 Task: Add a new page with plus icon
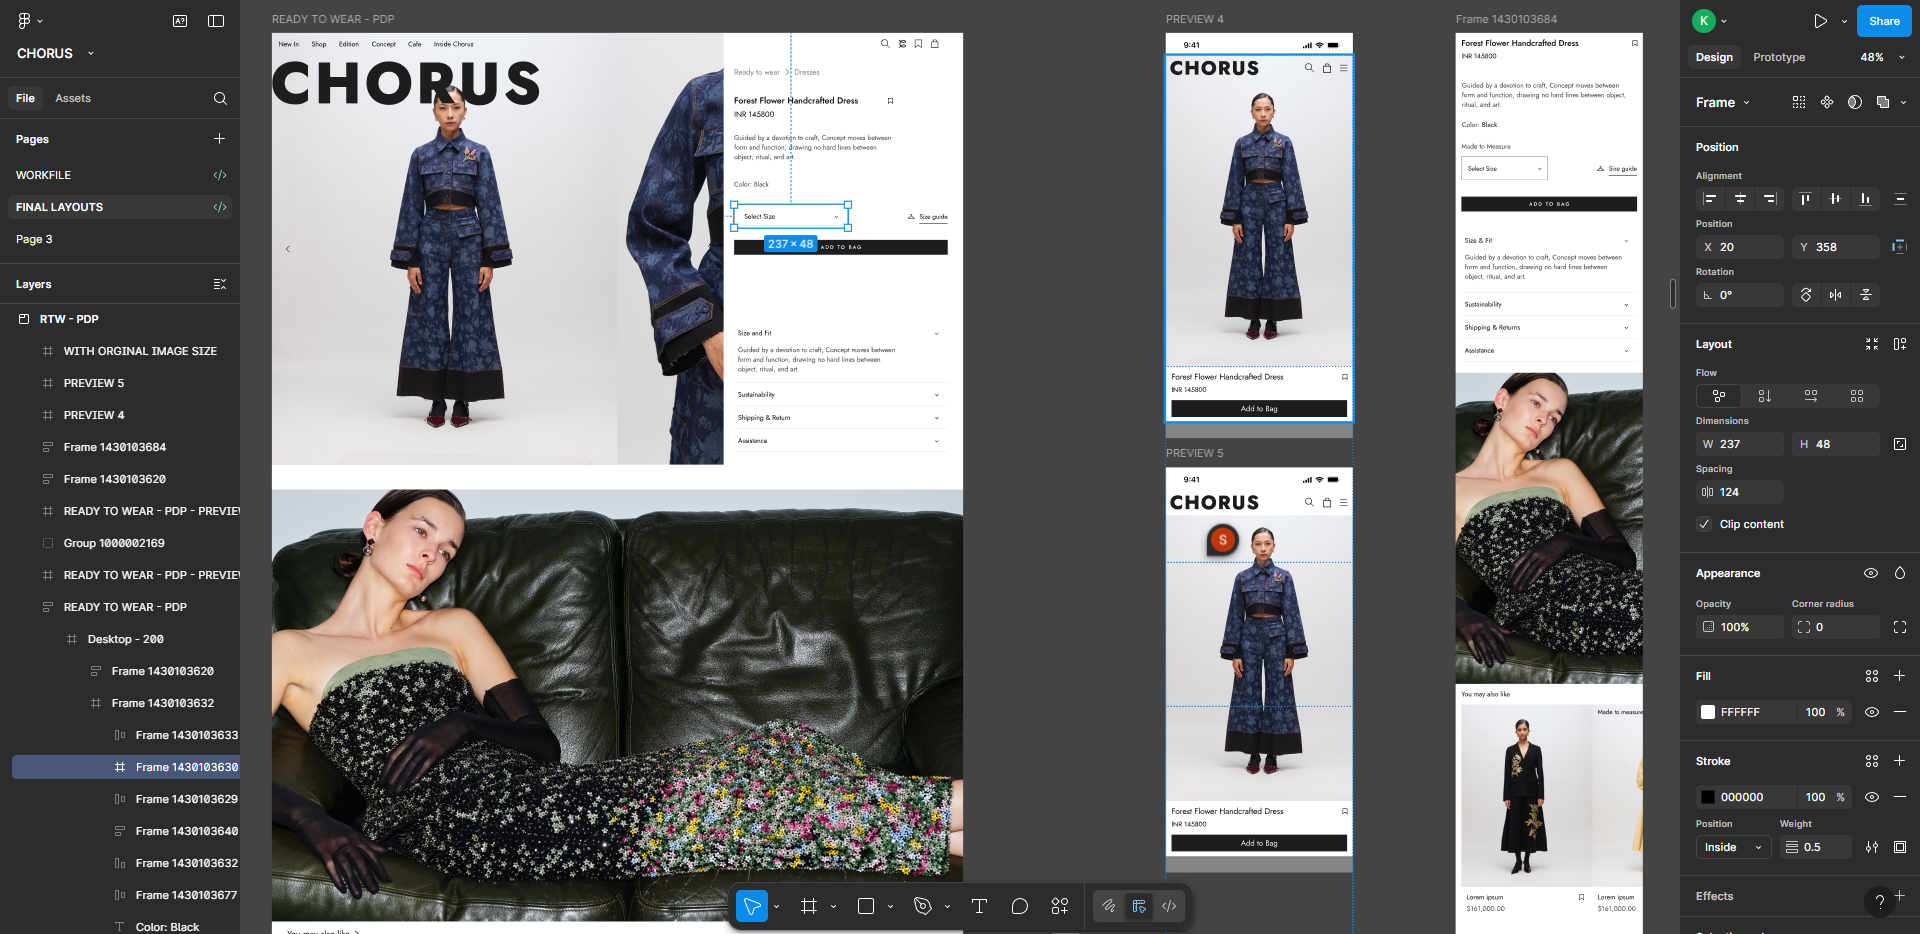[219, 139]
